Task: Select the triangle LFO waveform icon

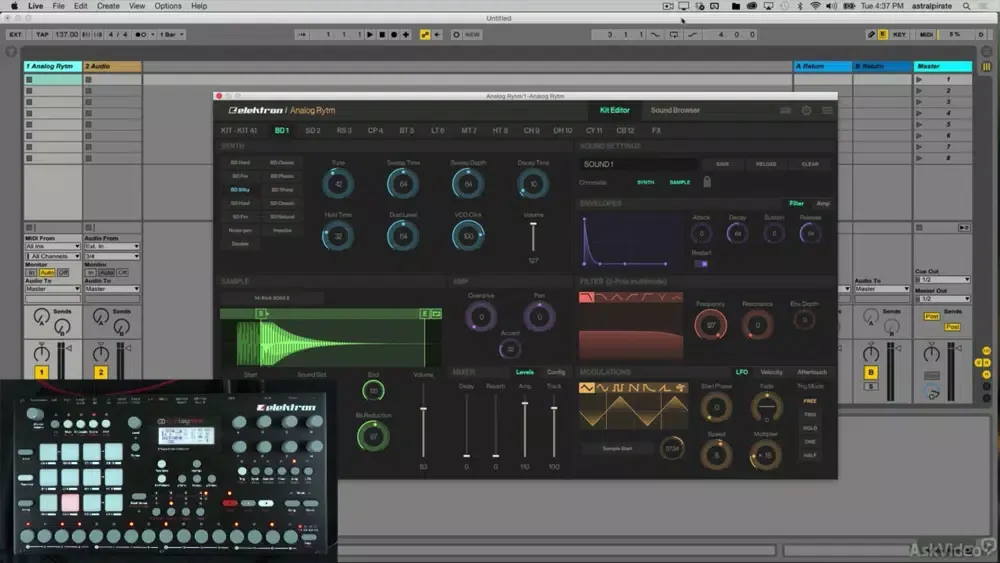Action: [587, 388]
